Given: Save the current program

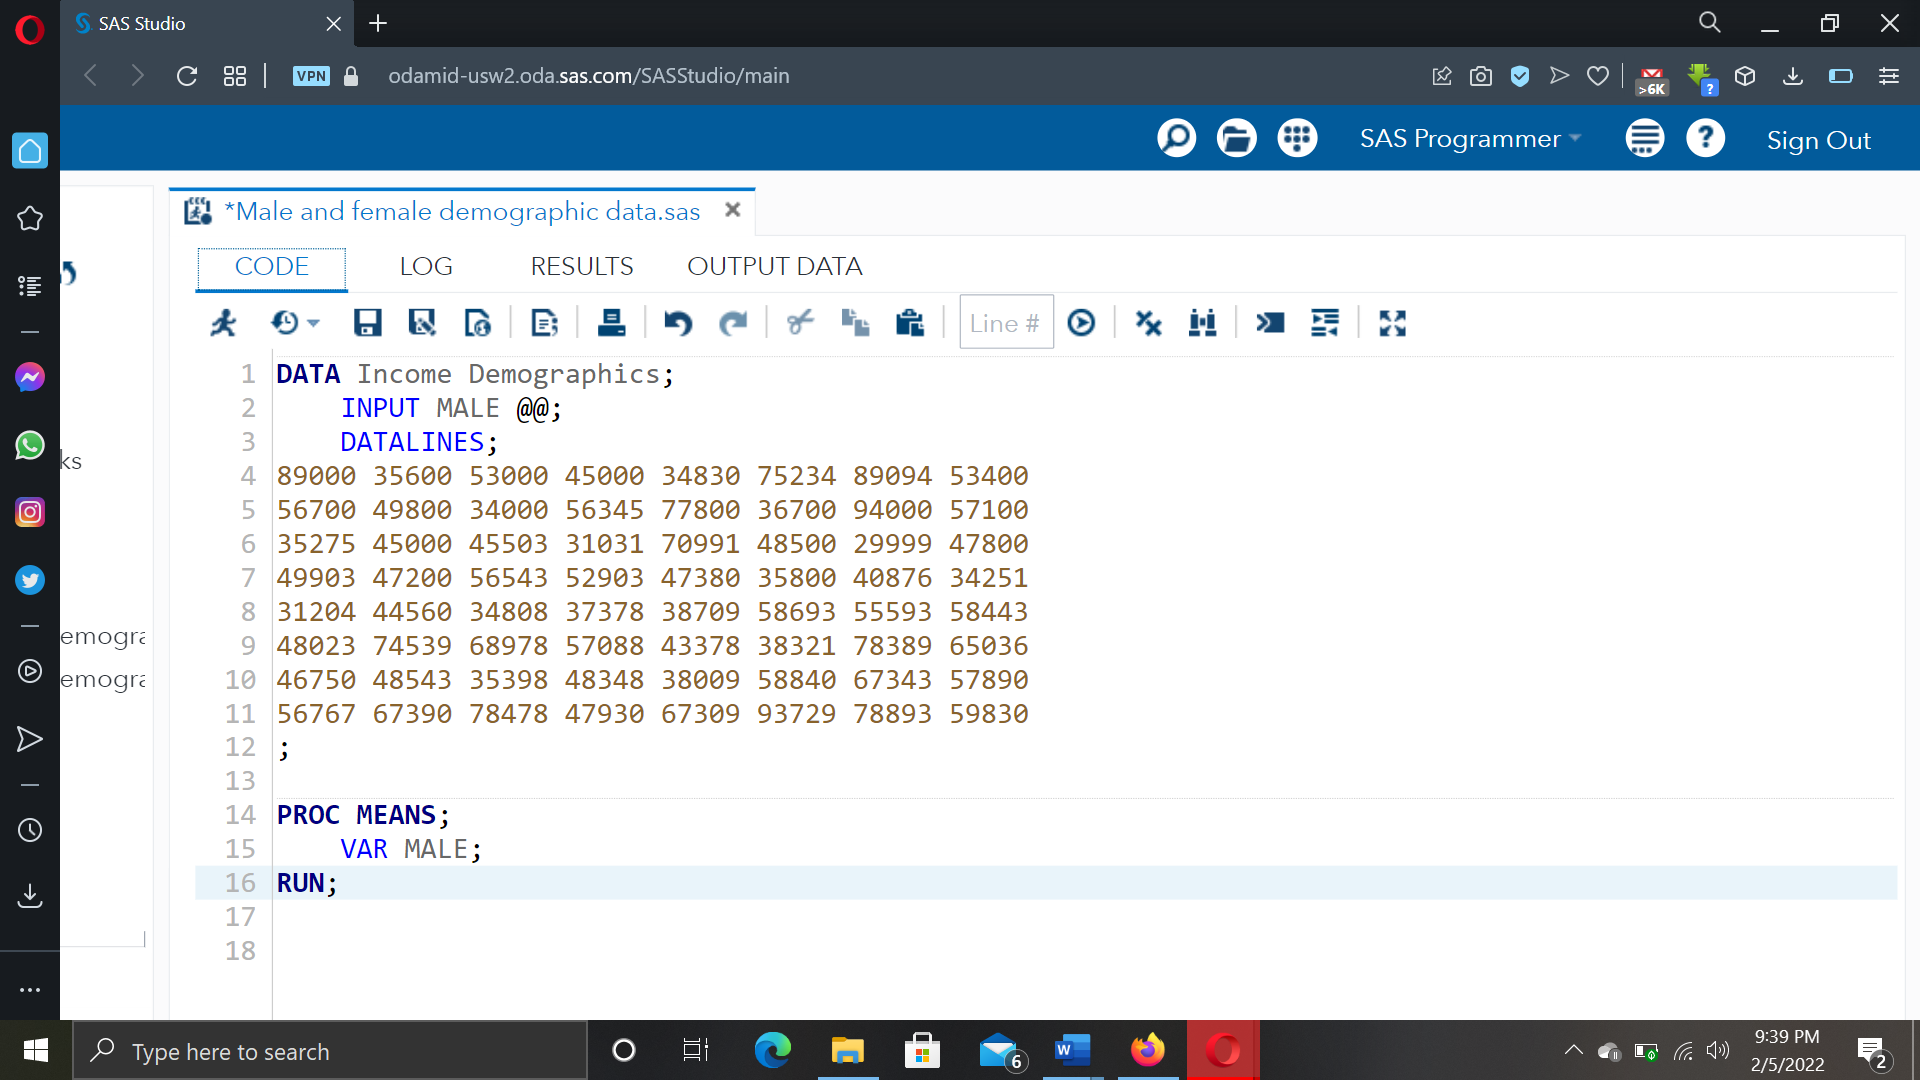Looking at the screenshot, I should coord(367,322).
